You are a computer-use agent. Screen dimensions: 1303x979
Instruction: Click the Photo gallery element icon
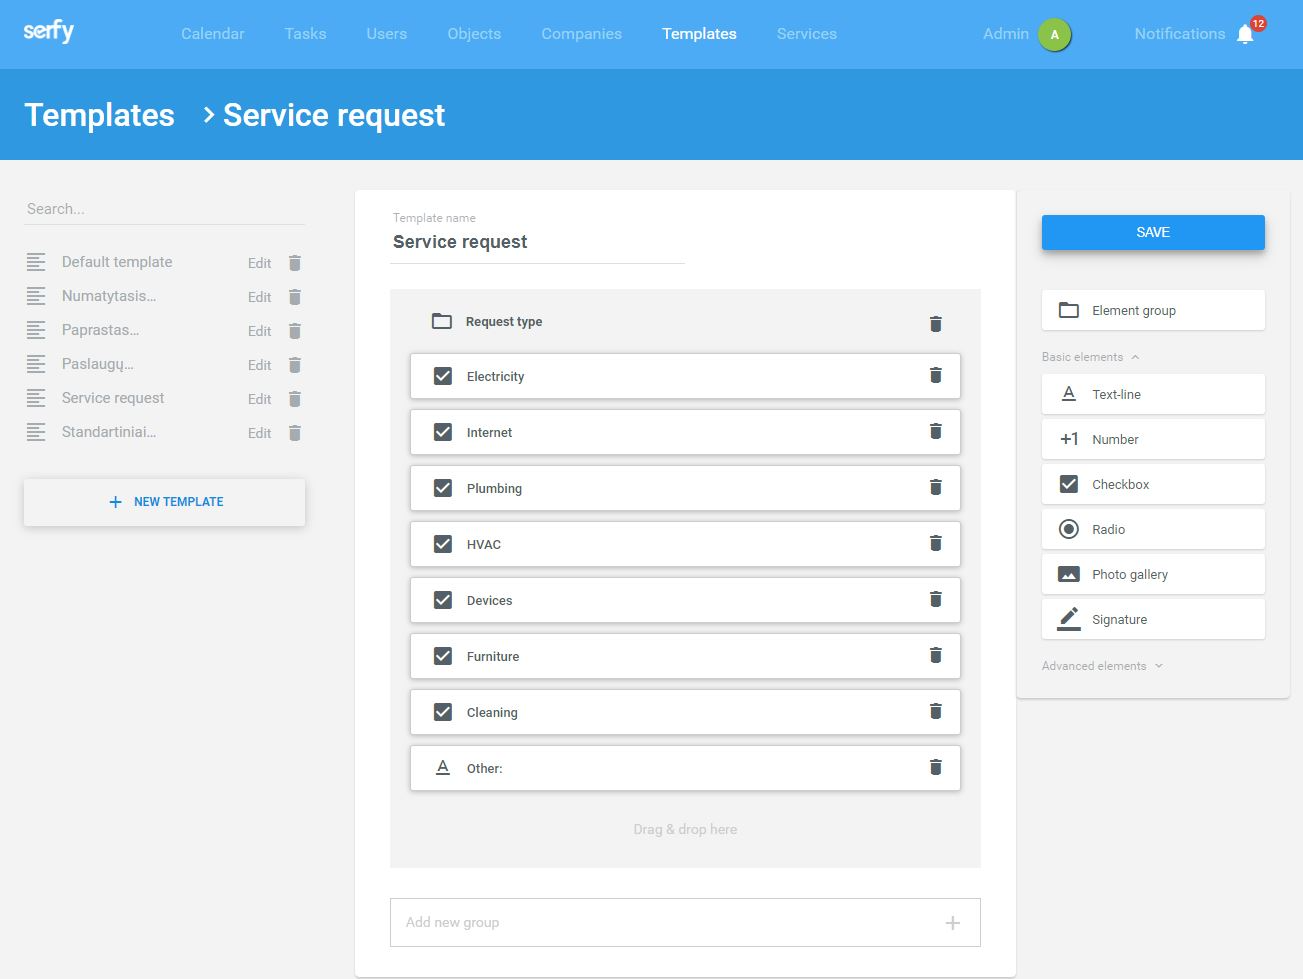(x=1068, y=574)
